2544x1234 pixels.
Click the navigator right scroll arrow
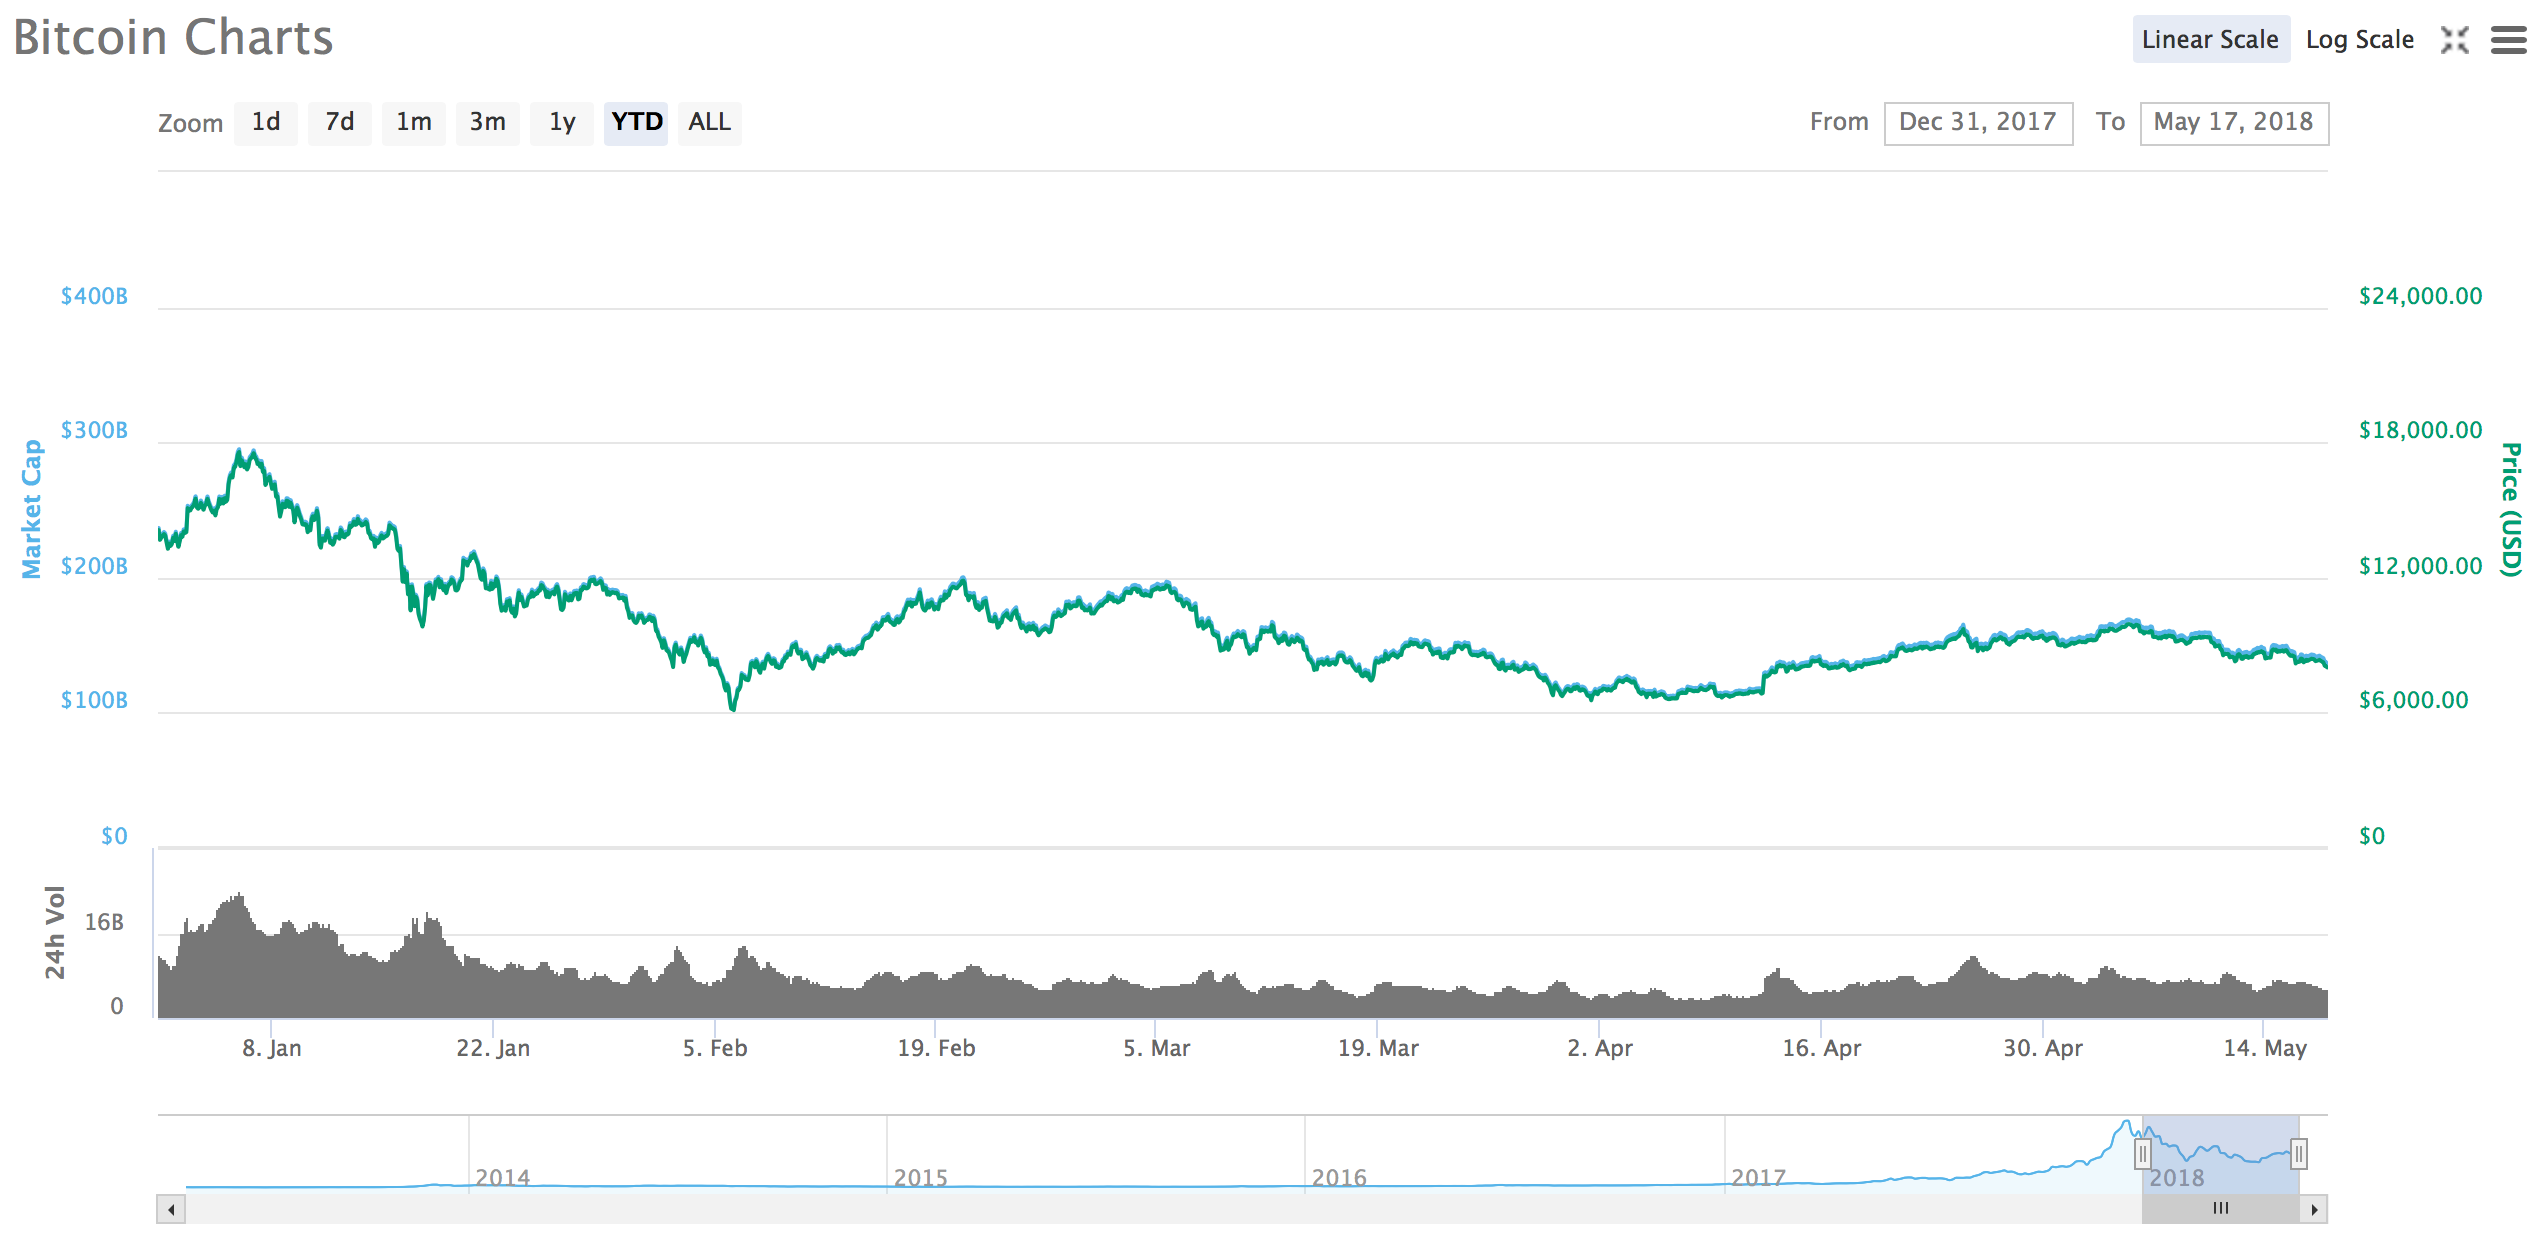tap(2314, 1209)
